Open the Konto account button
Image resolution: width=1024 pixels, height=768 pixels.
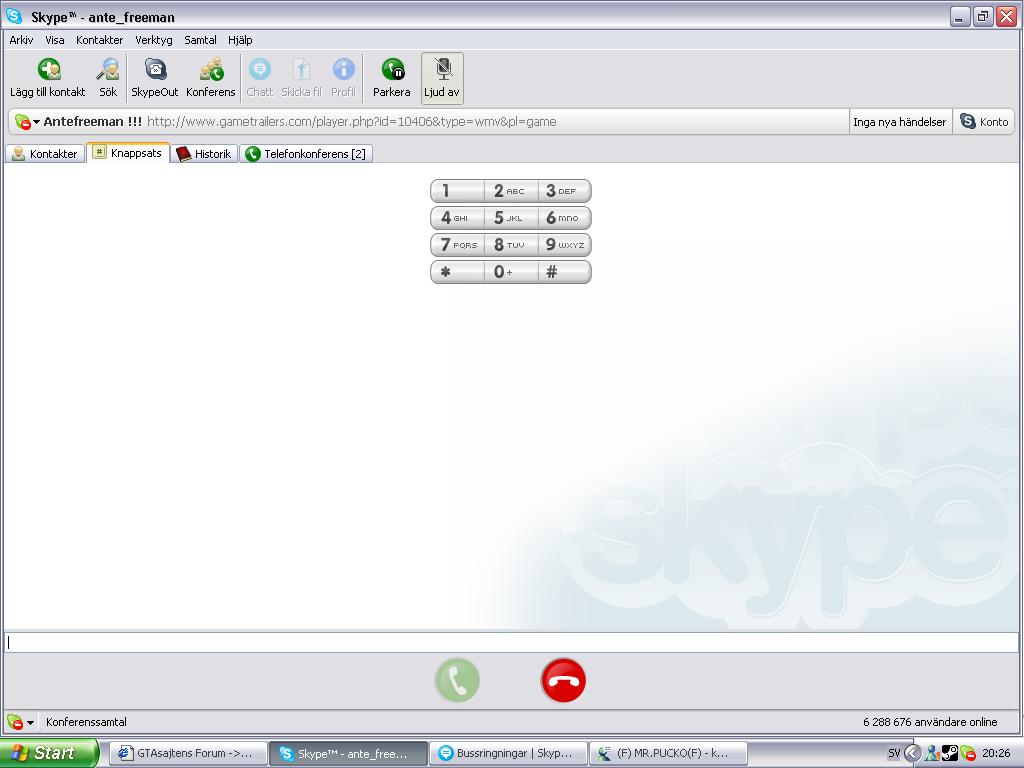pos(984,121)
